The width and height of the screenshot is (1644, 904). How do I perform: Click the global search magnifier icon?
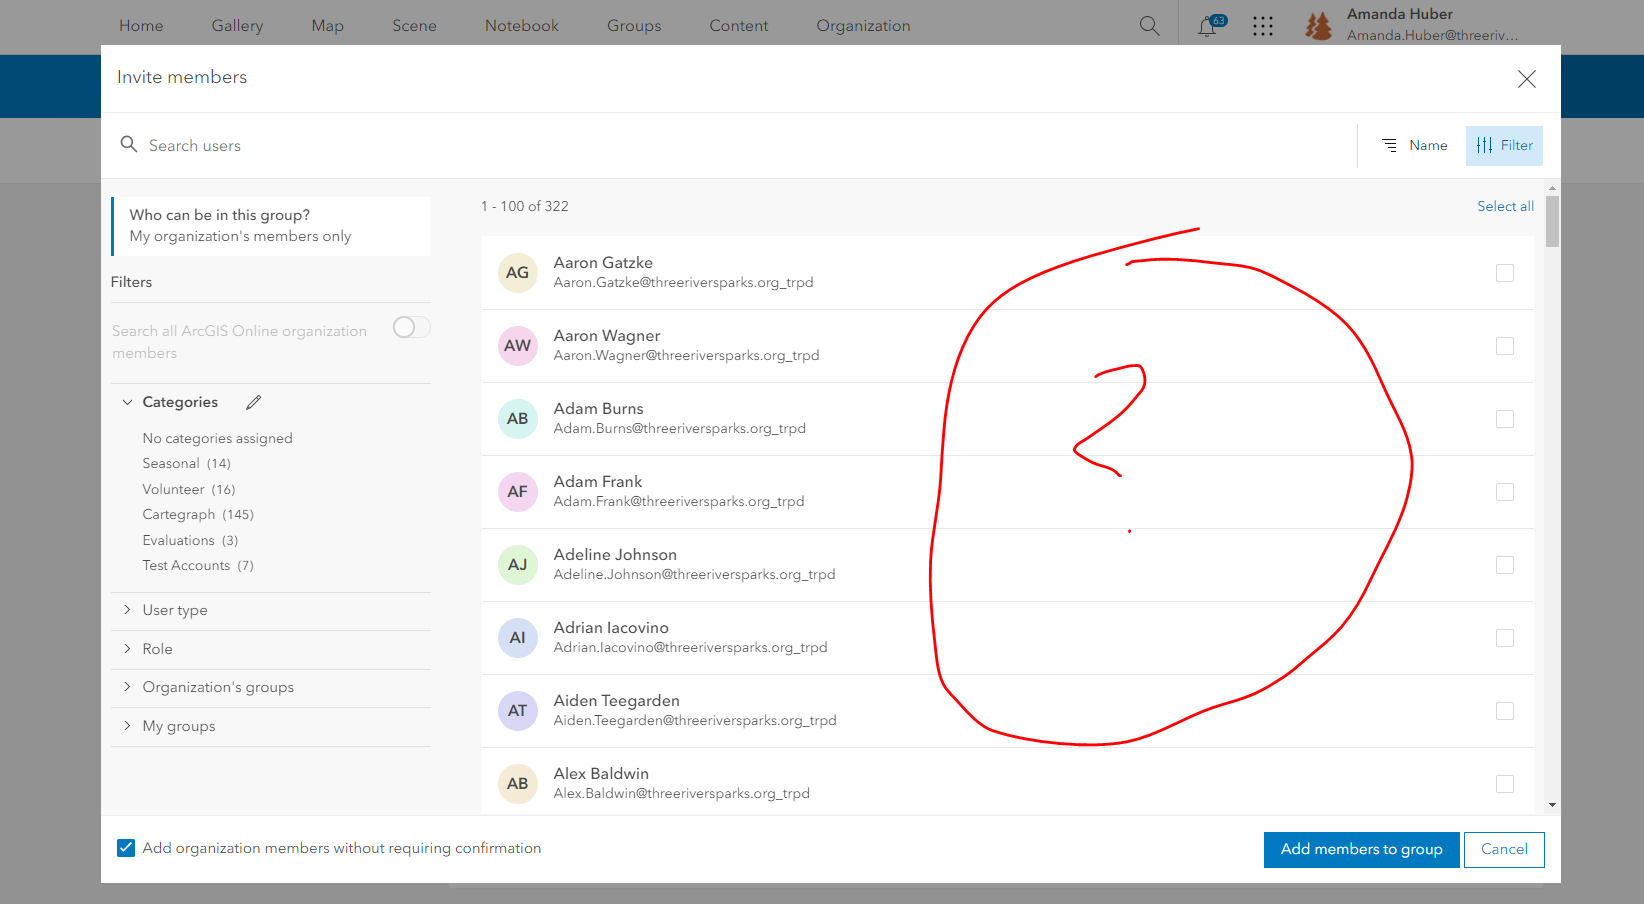pyautogui.click(x=1149, y=26)
